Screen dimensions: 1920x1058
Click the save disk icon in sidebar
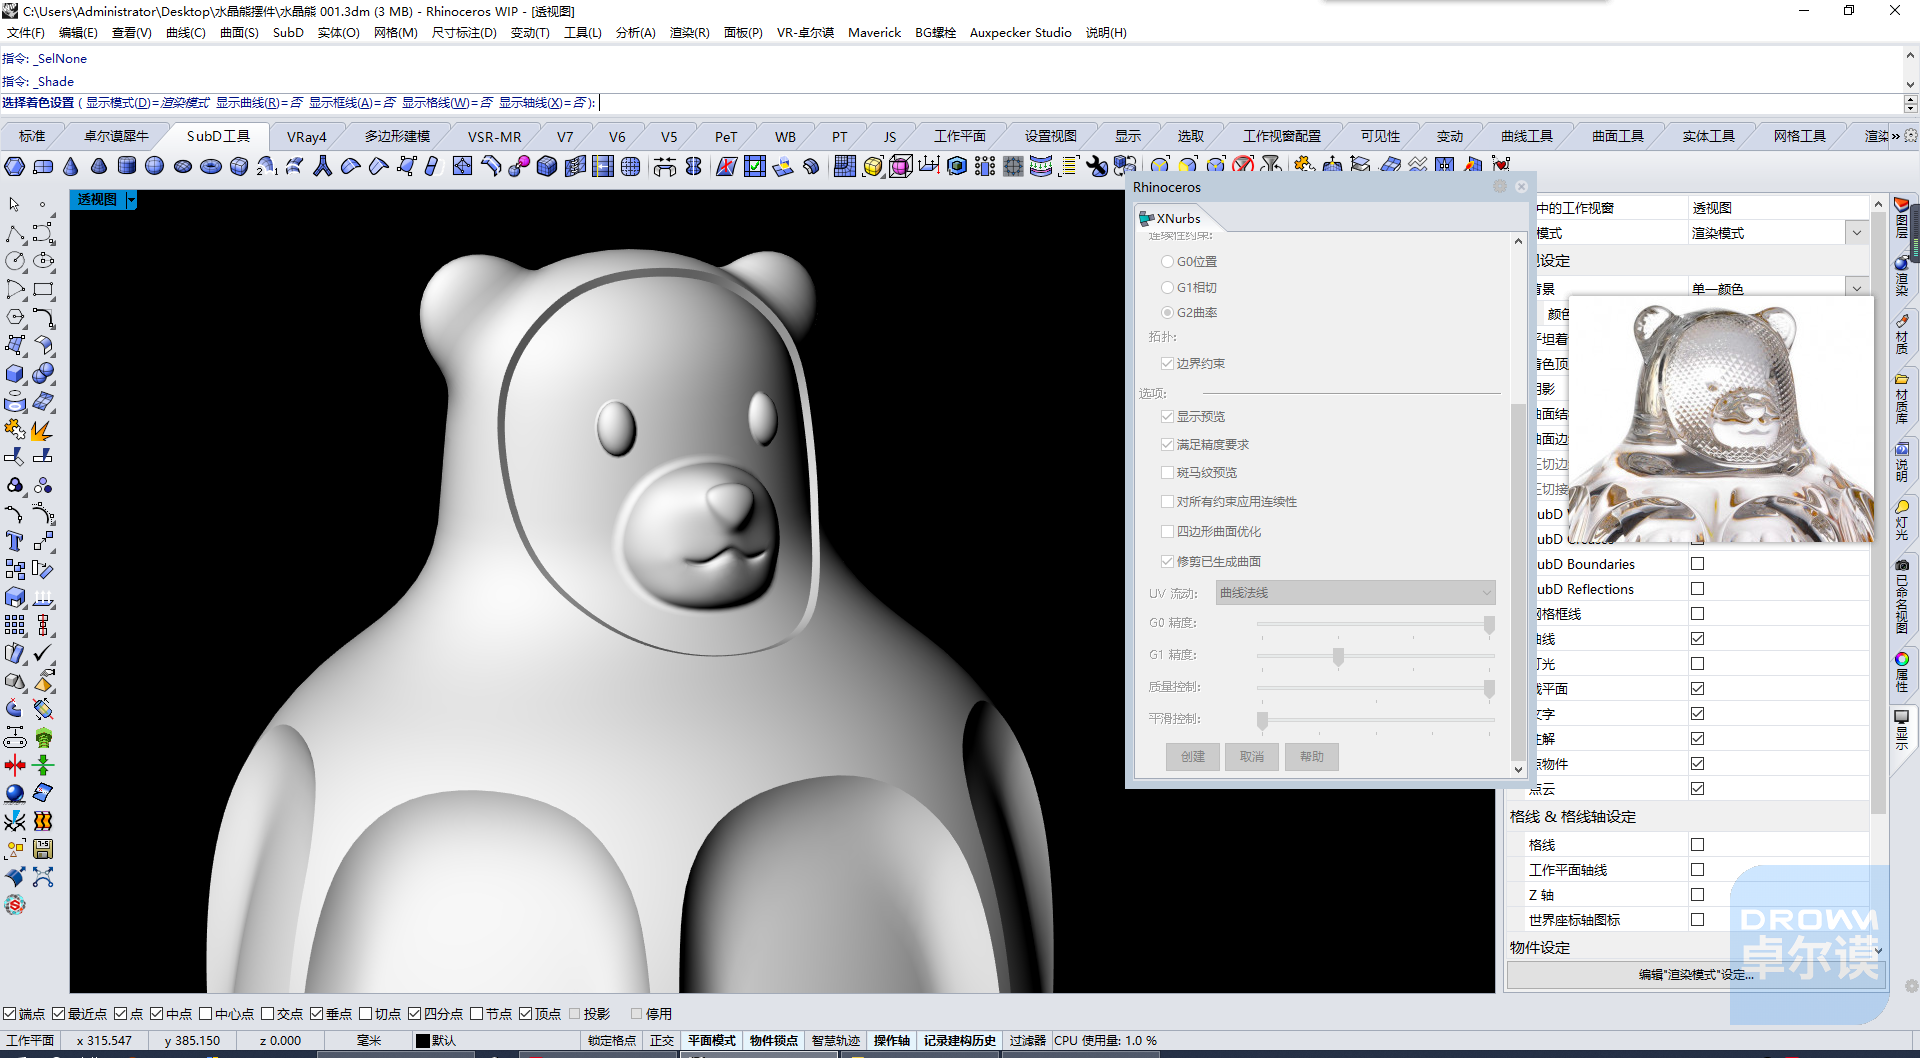click(43, 849)
